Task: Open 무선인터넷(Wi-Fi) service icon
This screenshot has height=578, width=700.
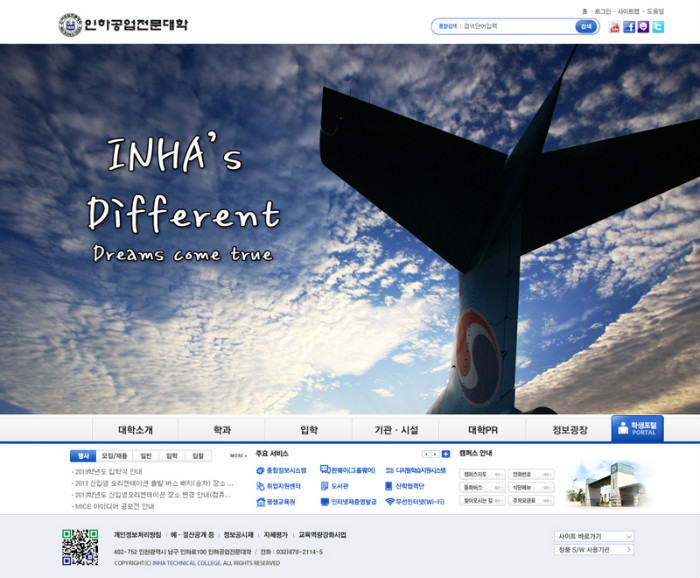Action: (x=415, y=502)
